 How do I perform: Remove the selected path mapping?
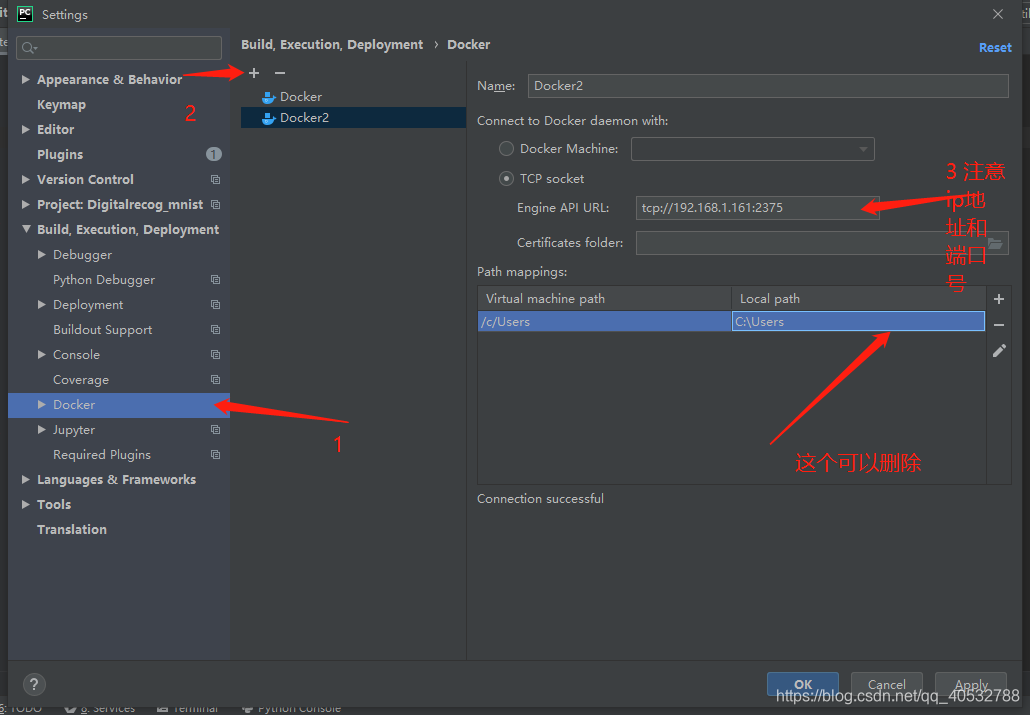(998, 325)
